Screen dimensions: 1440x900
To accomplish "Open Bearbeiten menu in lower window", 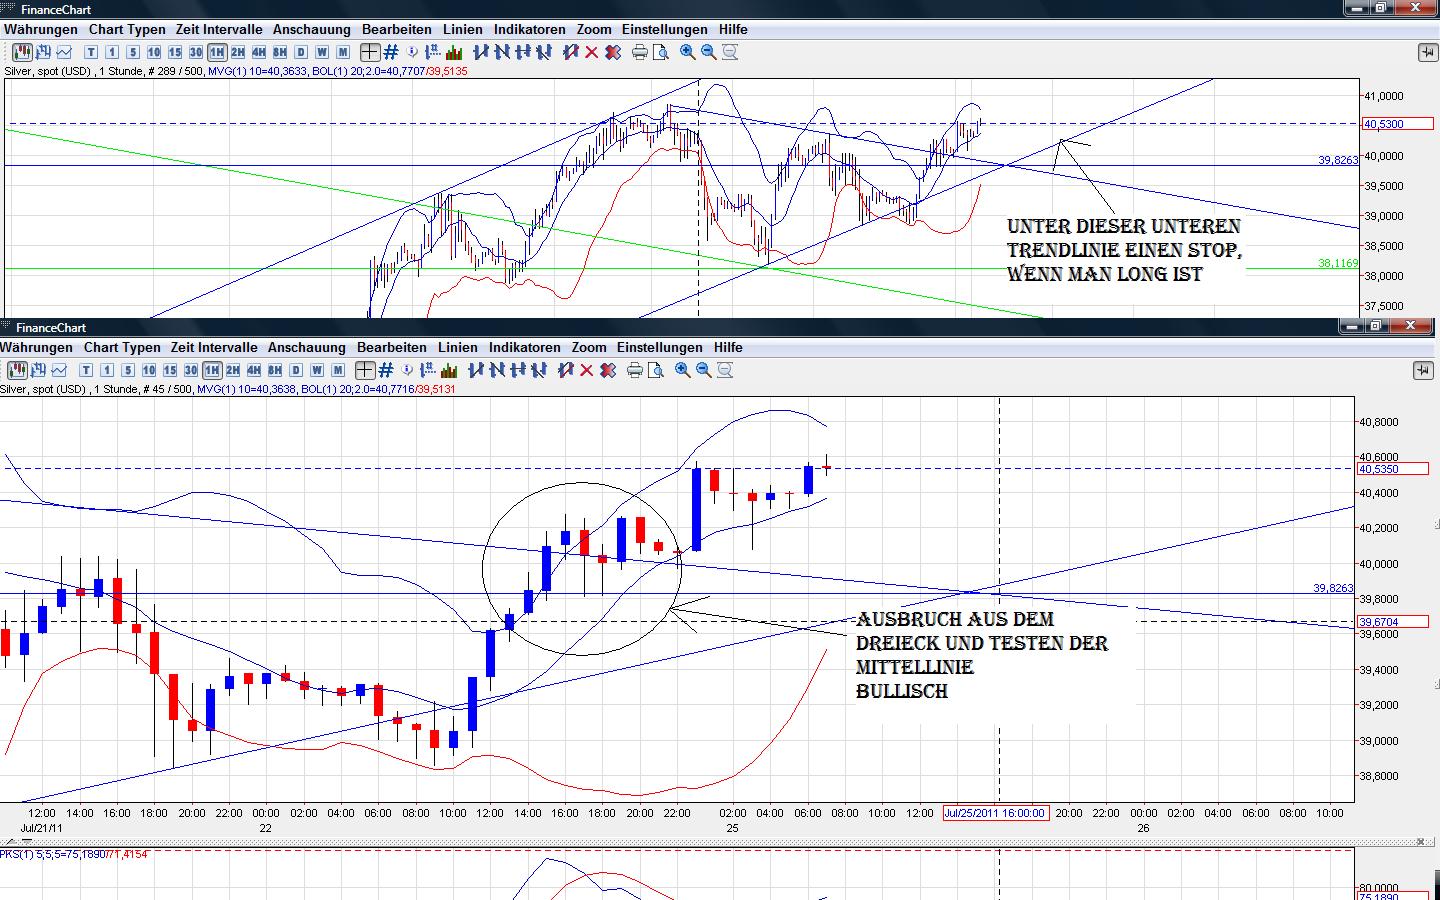I will point(392,348).
